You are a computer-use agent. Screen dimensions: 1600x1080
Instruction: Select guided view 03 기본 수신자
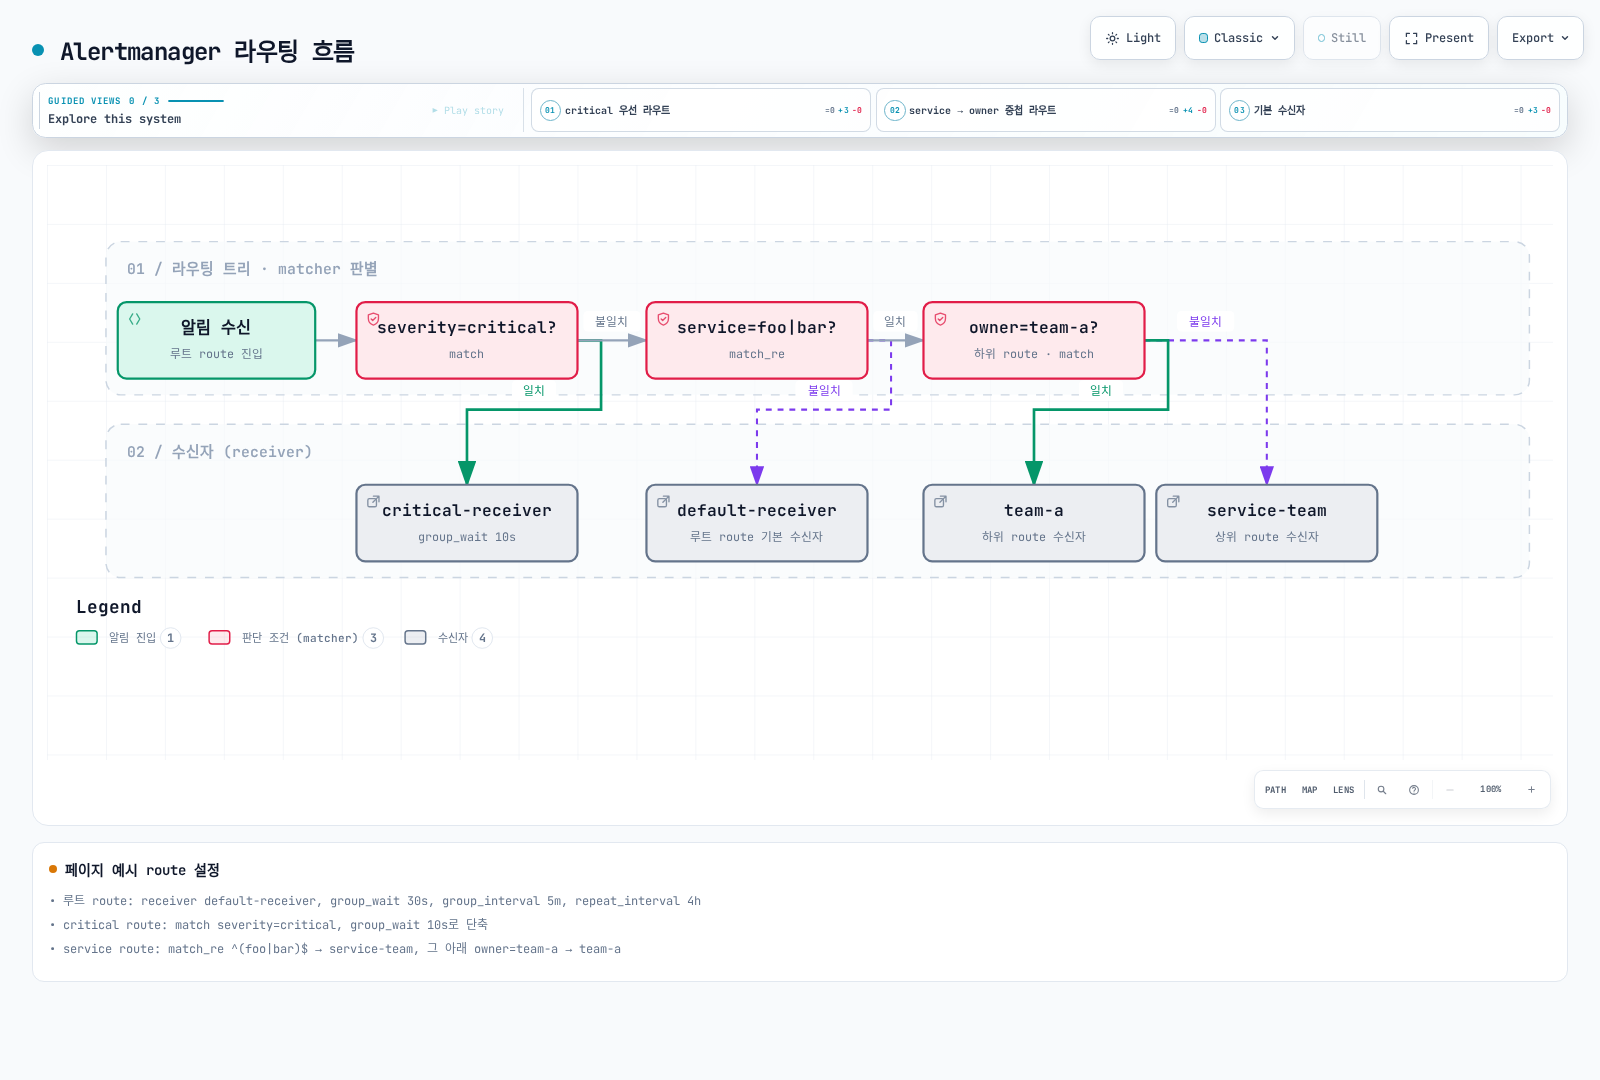click(x=1390, y=110)
